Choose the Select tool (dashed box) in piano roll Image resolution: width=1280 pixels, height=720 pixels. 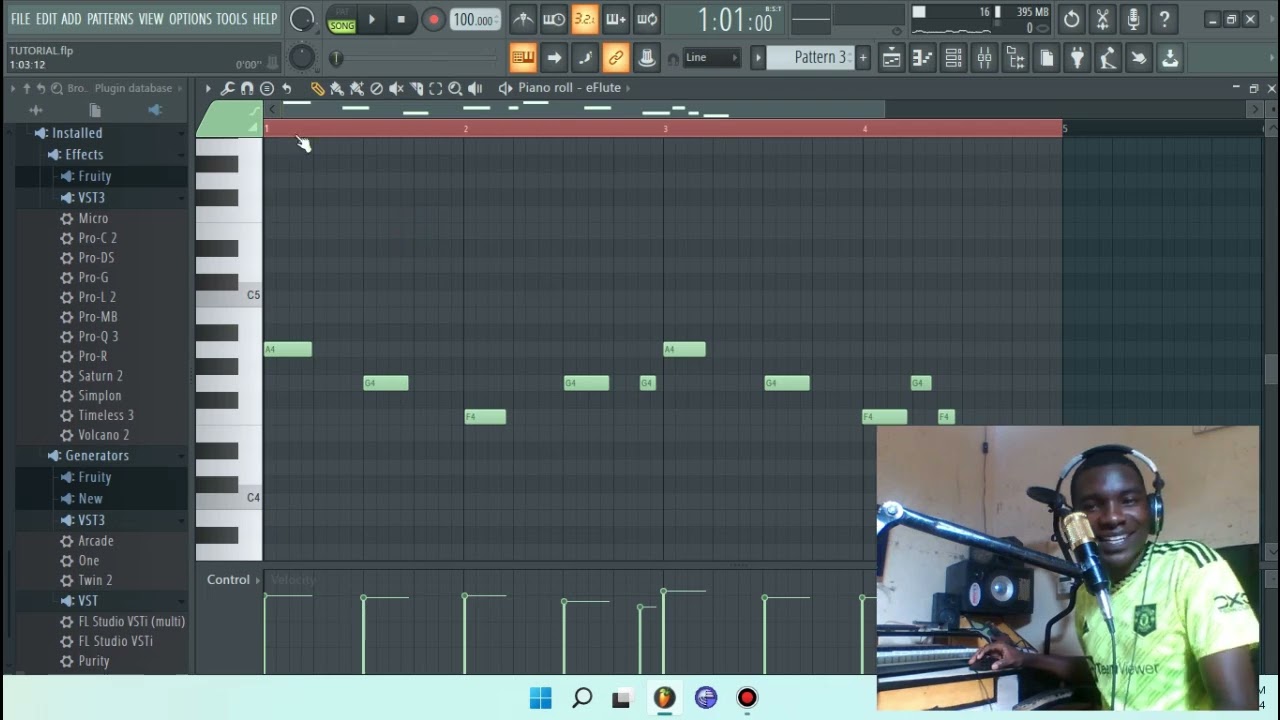(435, 88)
